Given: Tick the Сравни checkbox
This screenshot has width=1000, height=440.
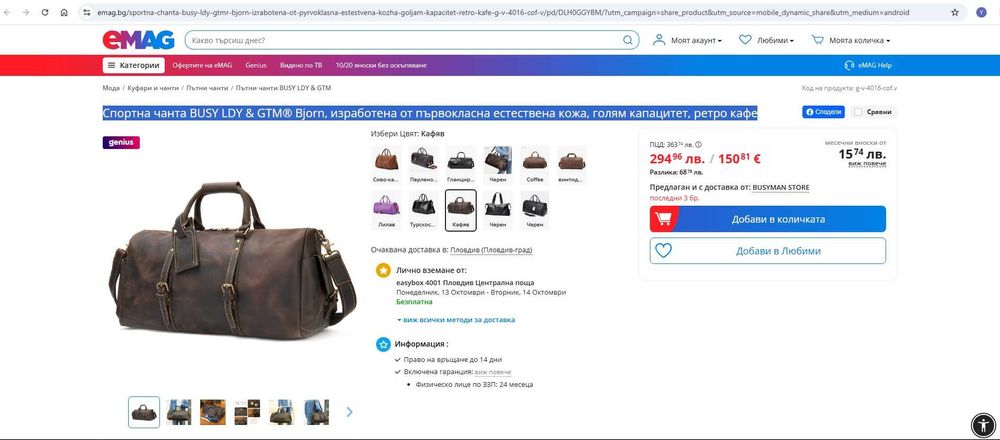Looking at the screenshot, I should (x=858, y=112).
